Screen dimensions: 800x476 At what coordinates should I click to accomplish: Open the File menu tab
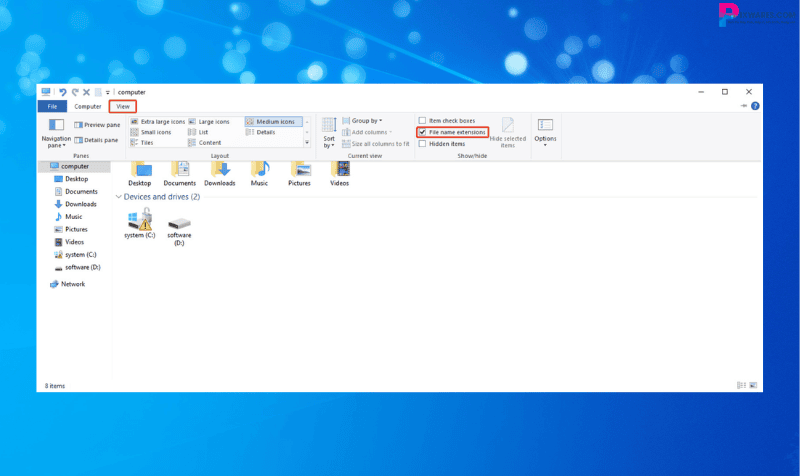point(51,106)
